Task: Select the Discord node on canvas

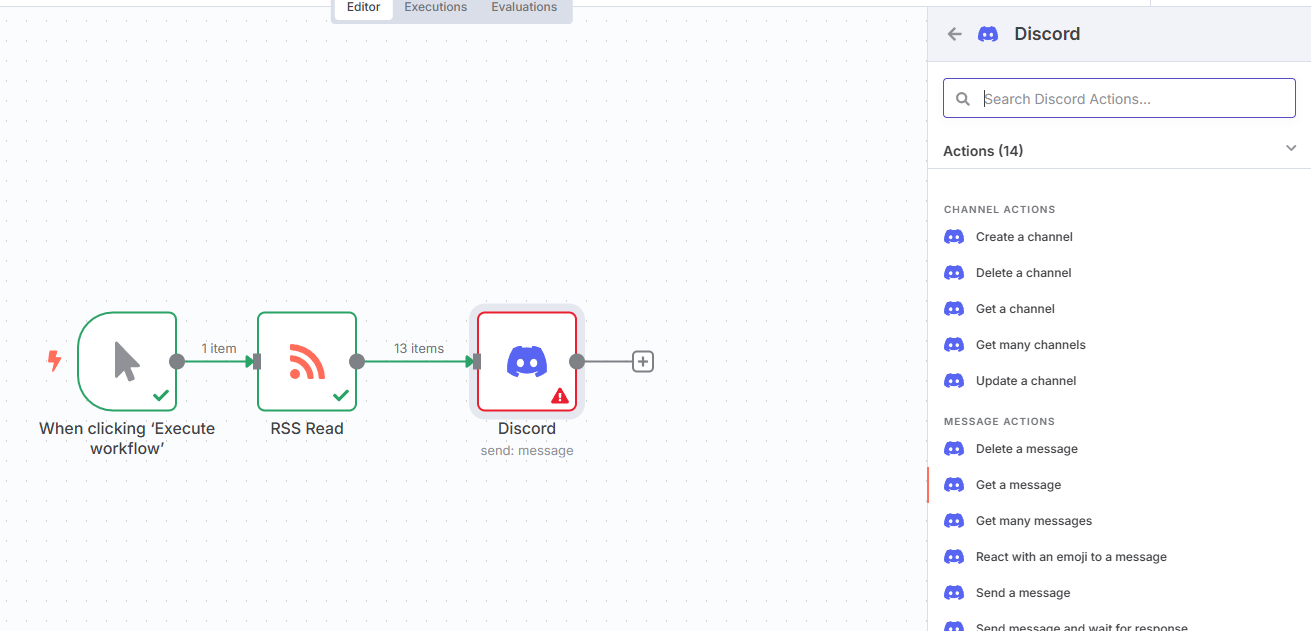Action: point(527,361)
